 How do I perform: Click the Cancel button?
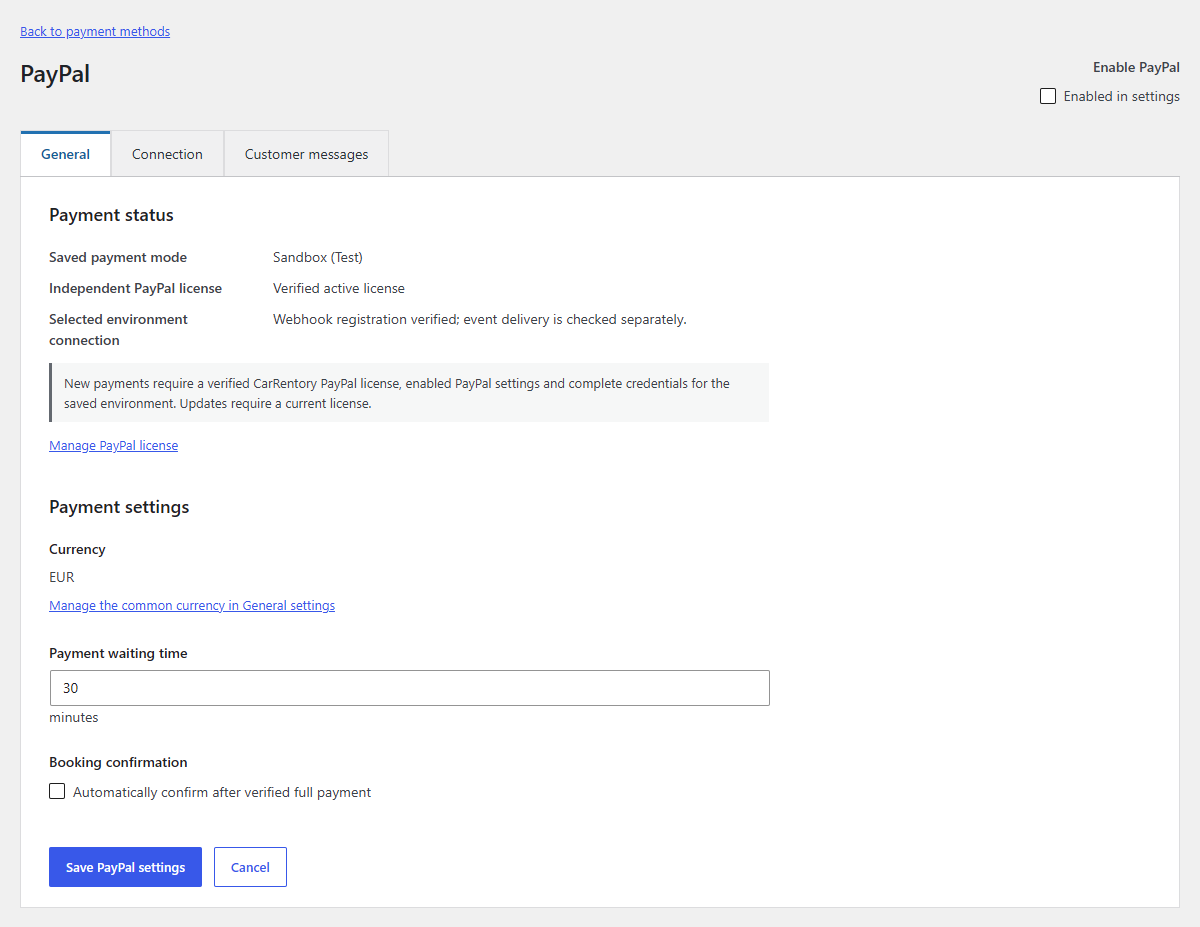coord(250,867)
